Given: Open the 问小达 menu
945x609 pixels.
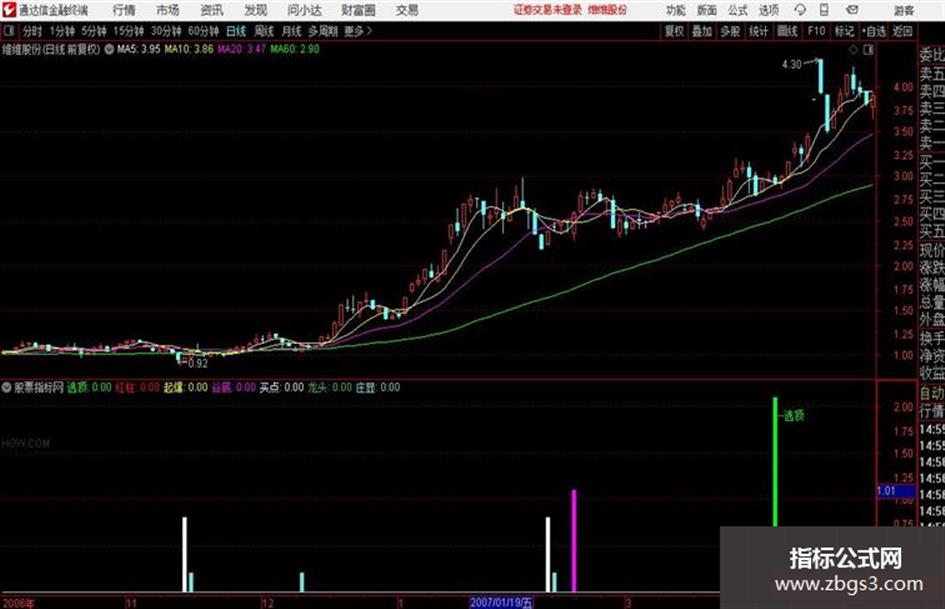Looking at the screenshot, I should click(304, 10).
